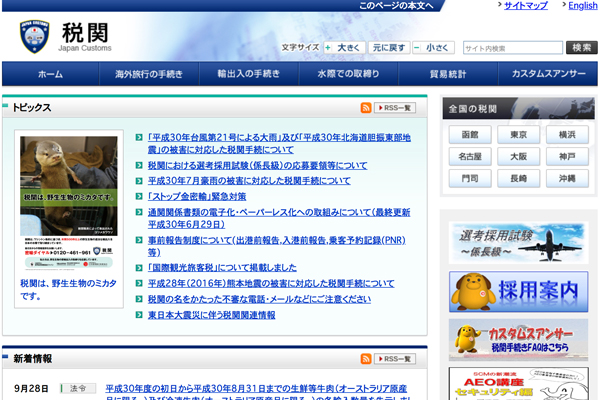Viewport: 600px width, 400px height.
Task: Select the 東京 customs office button
Action: (x=518, y=135)
